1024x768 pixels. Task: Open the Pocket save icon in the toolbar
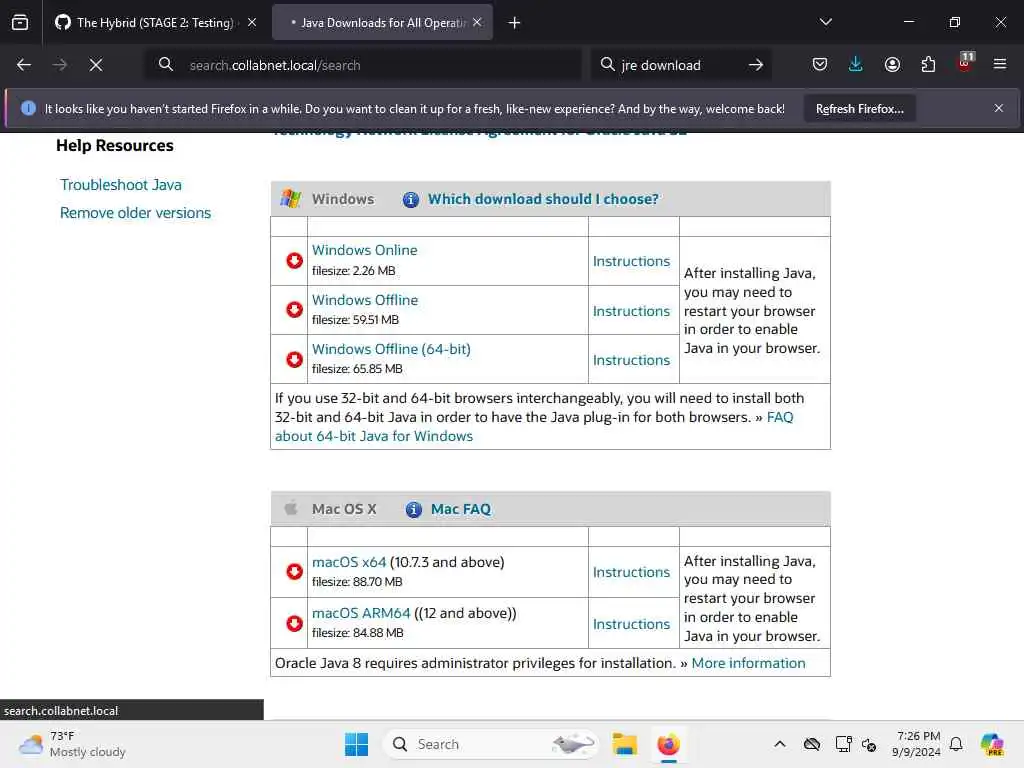coord(820,64)
